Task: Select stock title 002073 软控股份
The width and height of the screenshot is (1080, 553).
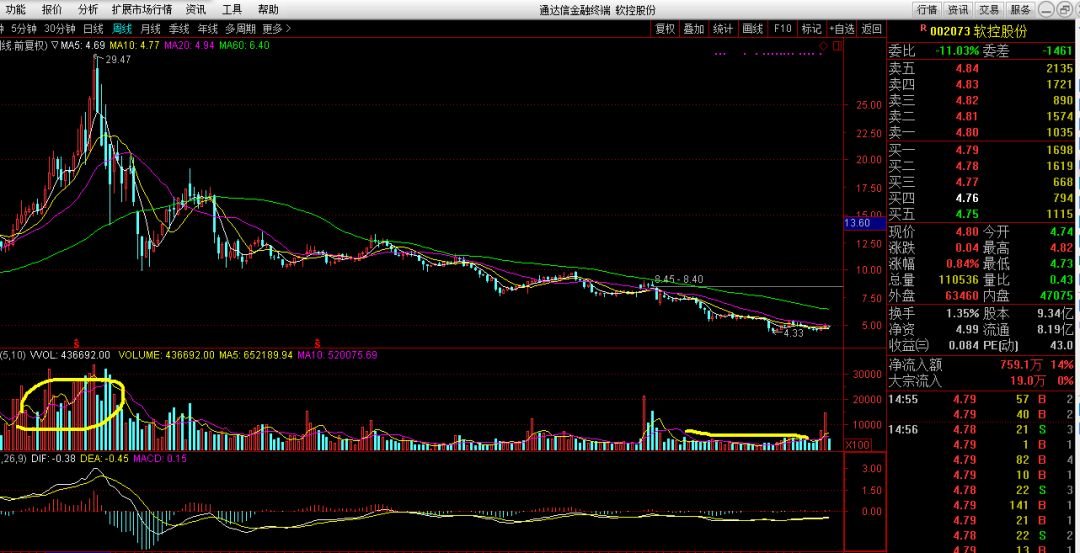Action: (978, 32)
